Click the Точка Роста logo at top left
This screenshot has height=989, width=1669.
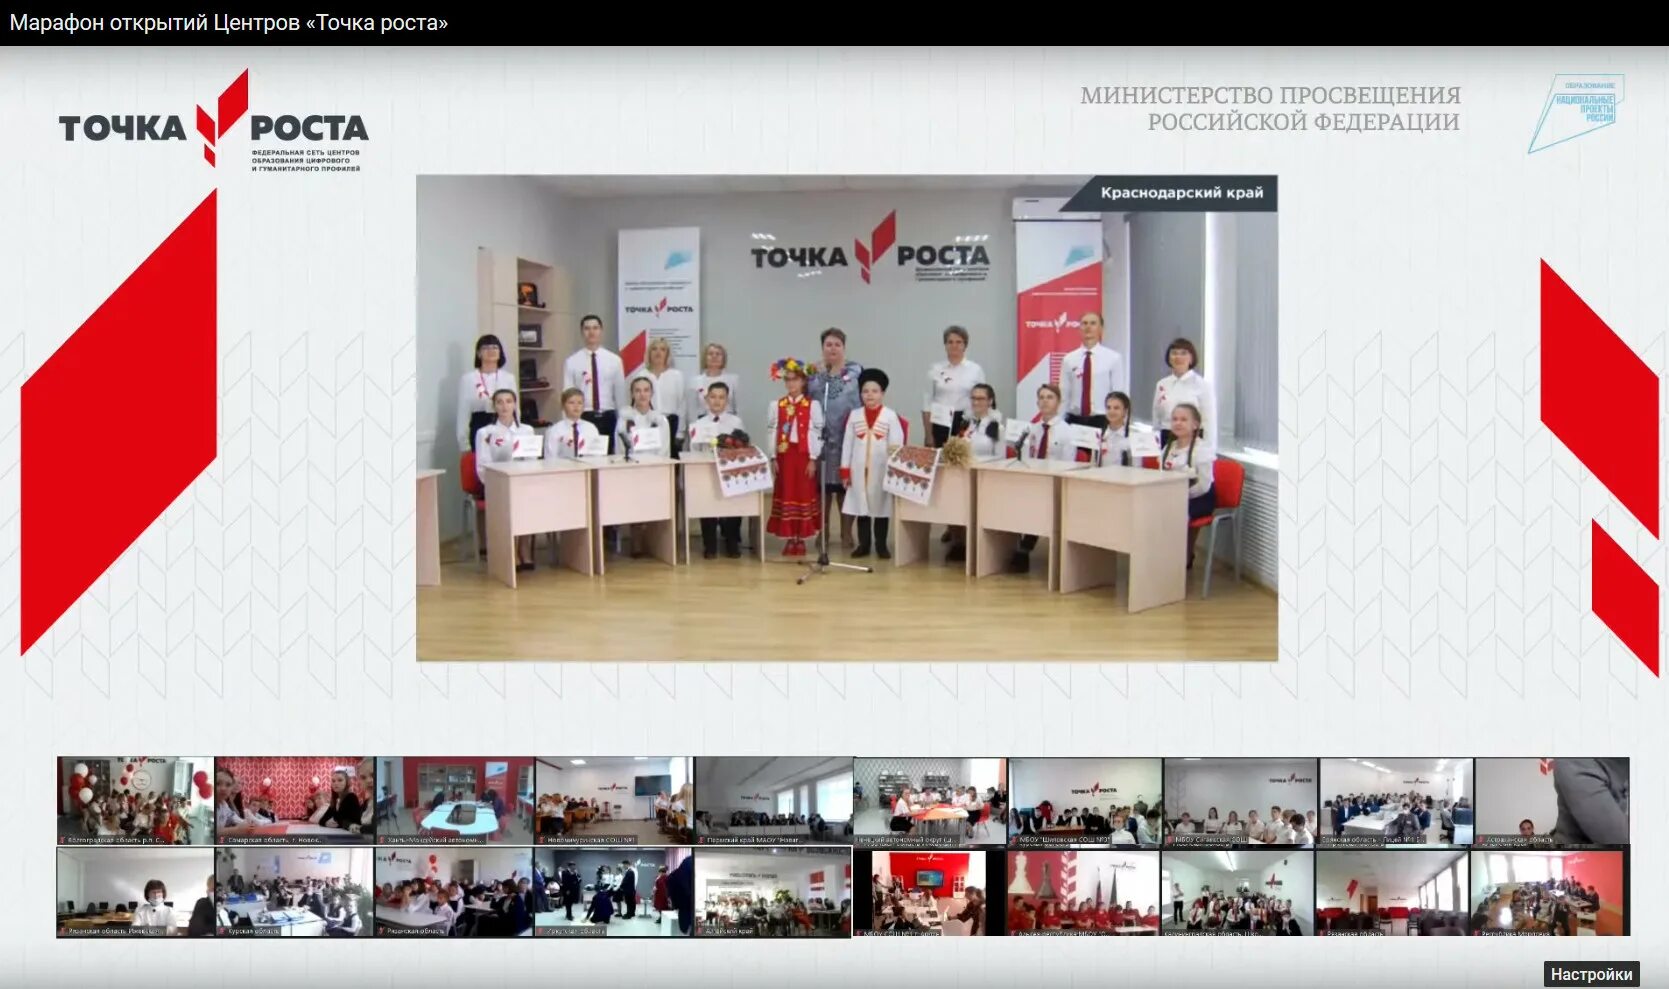point(213,121)
